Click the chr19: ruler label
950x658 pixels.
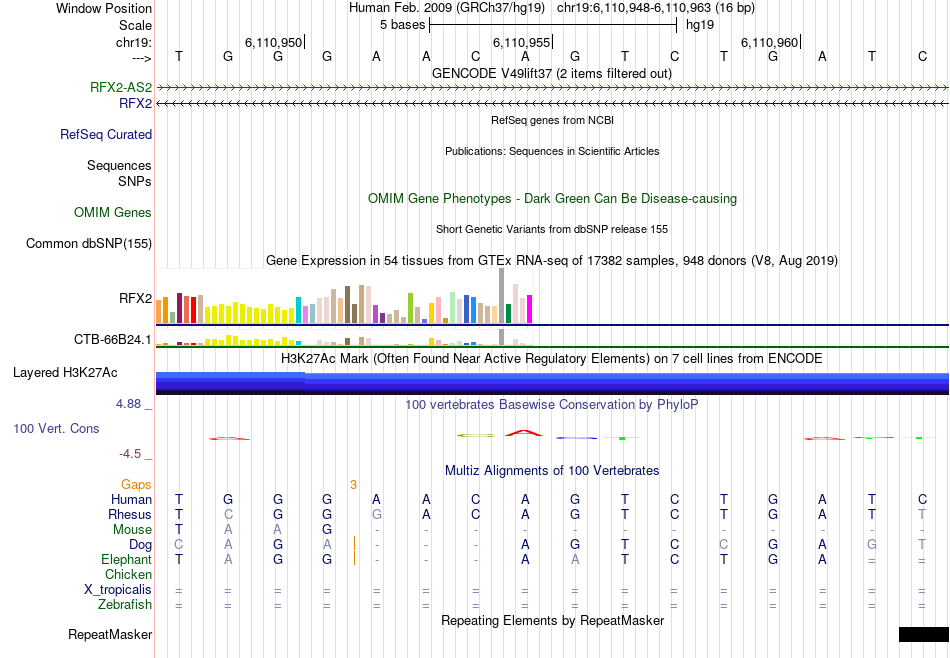coord(134,42)
